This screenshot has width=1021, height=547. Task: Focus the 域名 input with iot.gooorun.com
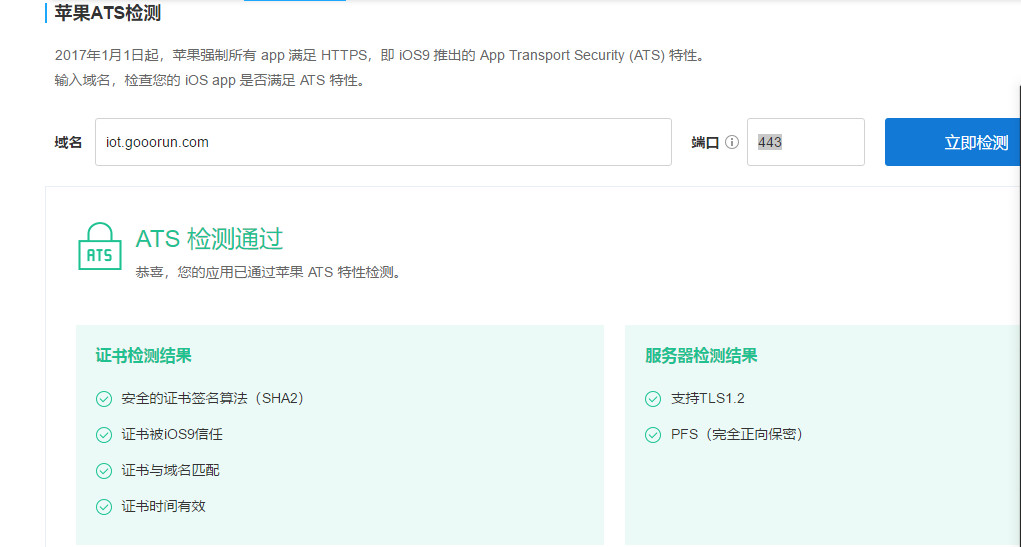click(383, 142)
